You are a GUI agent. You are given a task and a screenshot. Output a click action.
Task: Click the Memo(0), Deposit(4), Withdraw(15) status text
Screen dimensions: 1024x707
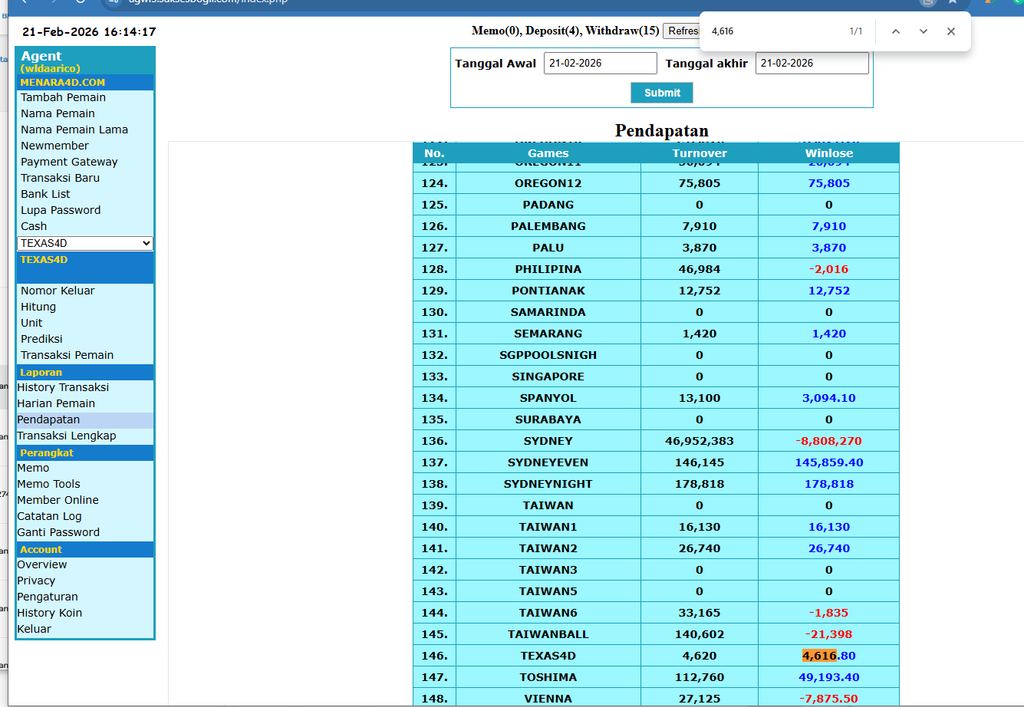[565, 31]
